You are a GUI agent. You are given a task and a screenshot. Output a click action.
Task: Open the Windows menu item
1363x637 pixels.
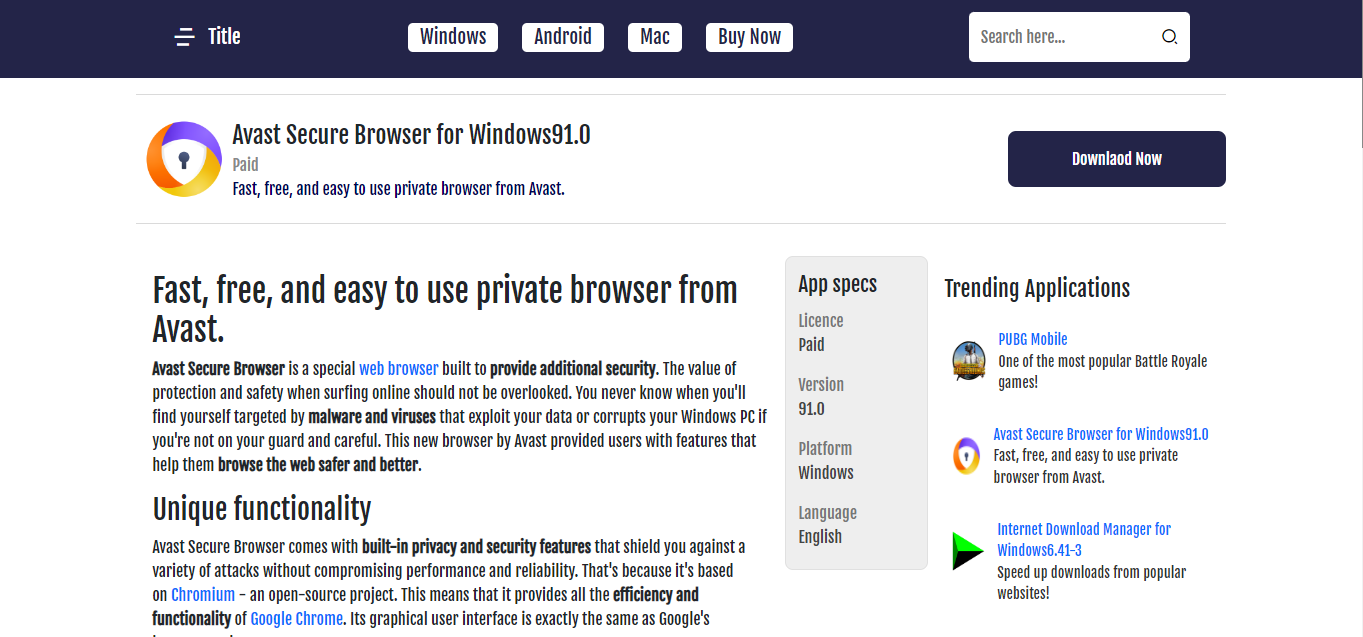[x=453, y=37]
